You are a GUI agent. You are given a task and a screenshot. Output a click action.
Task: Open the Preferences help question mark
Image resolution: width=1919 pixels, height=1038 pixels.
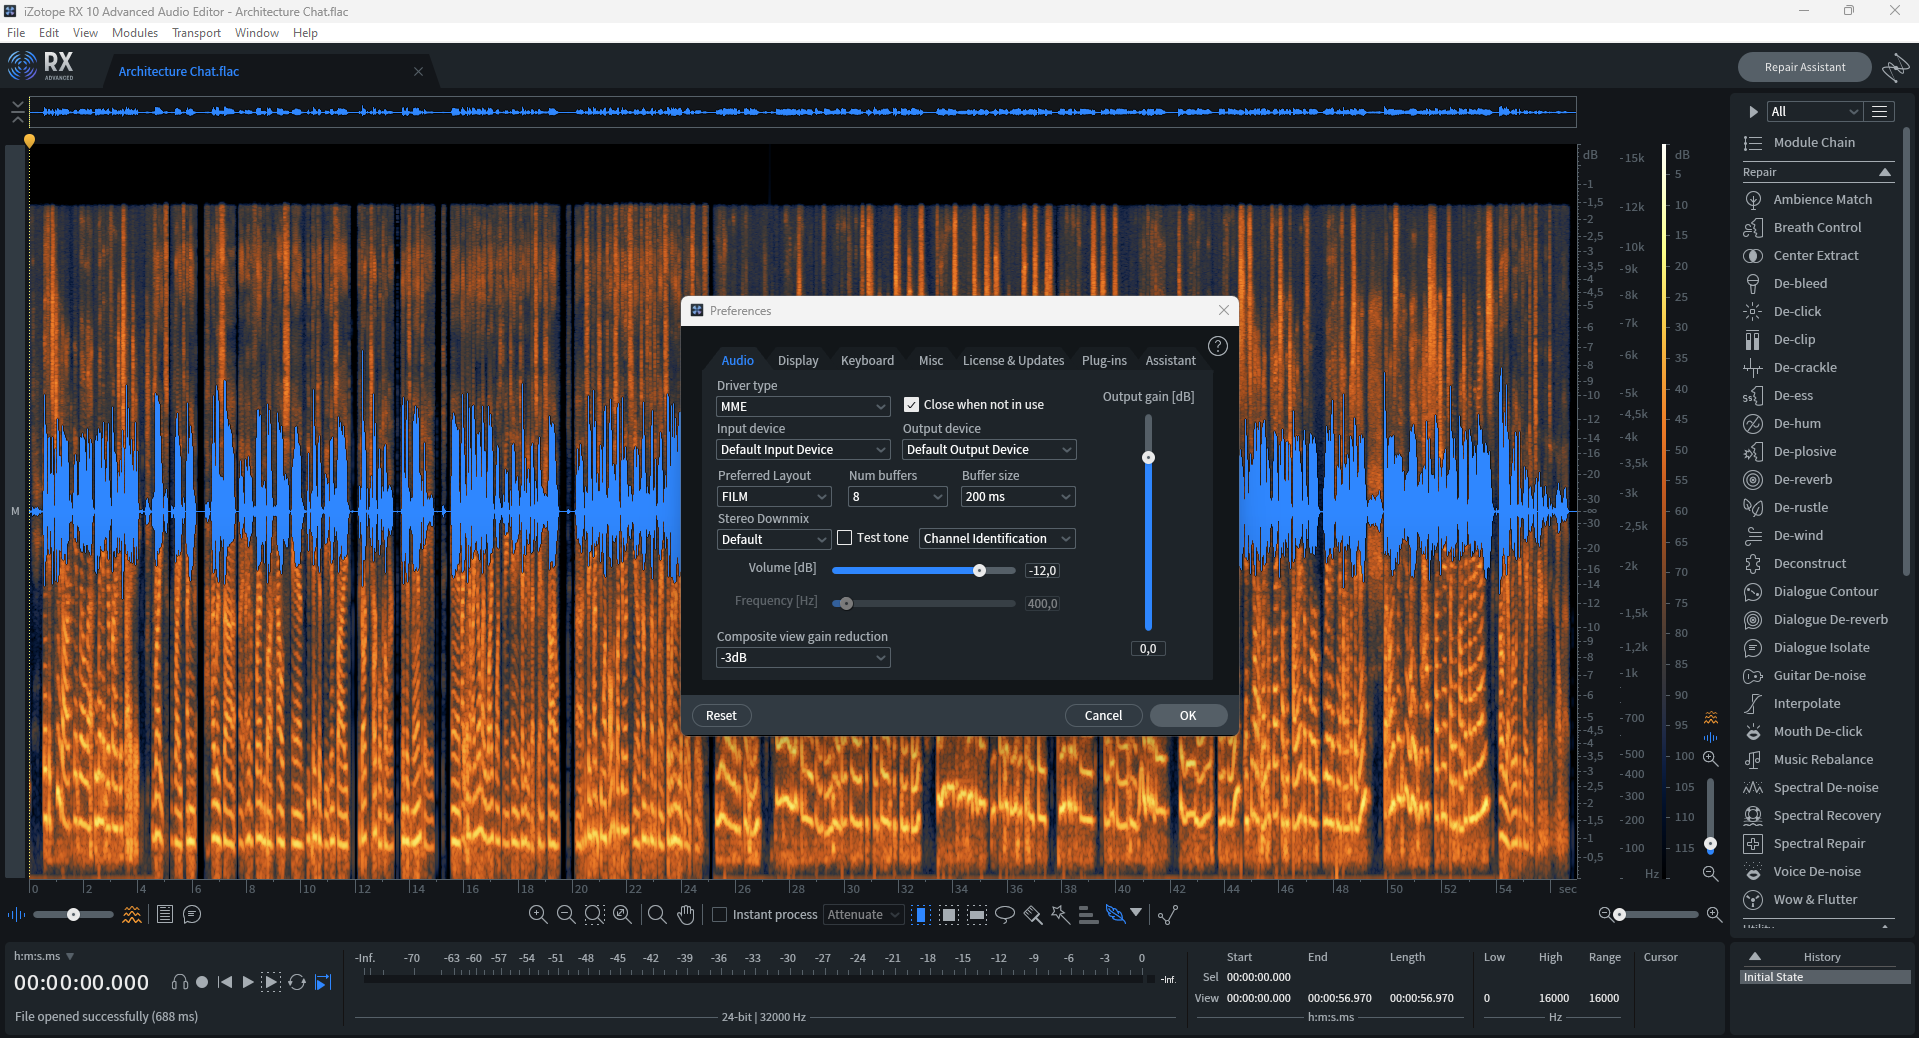point(1218,346)
